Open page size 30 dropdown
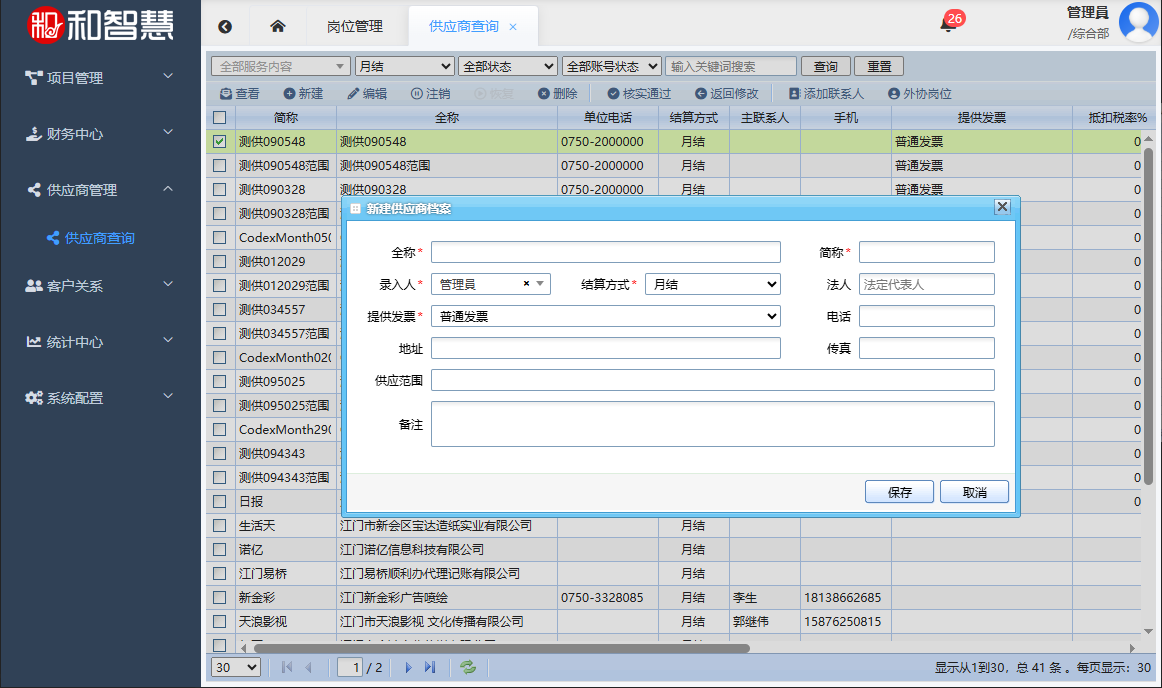The image size is (1162, 688). point(236,667)
